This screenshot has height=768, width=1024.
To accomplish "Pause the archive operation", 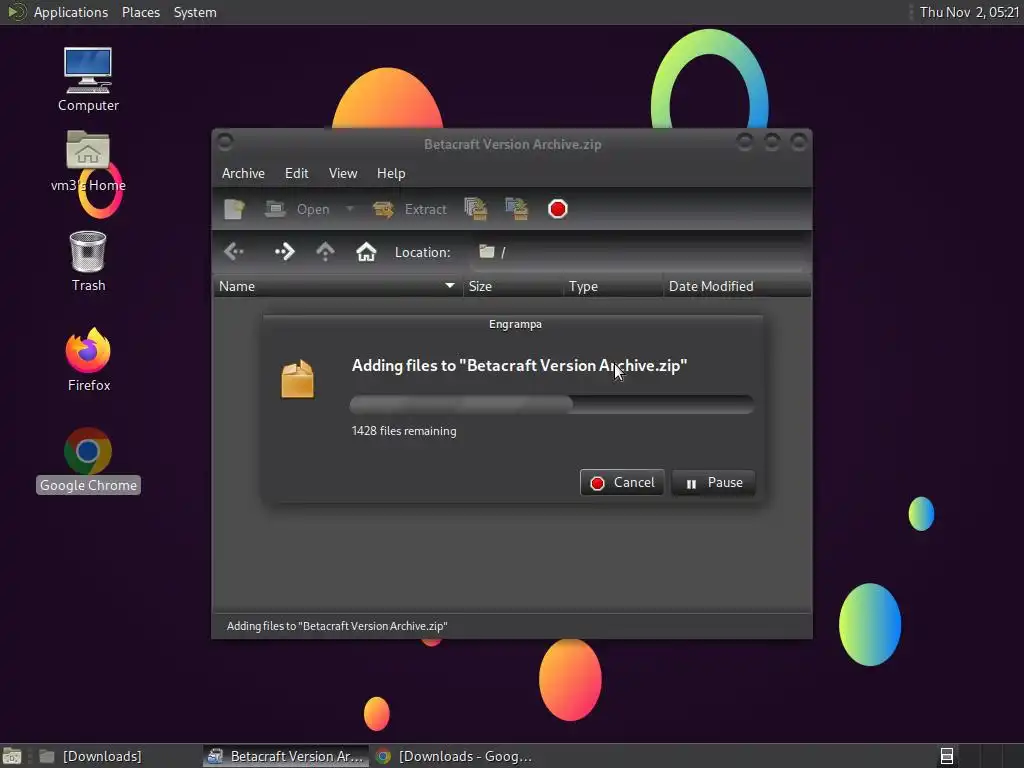I will [713, 483].
